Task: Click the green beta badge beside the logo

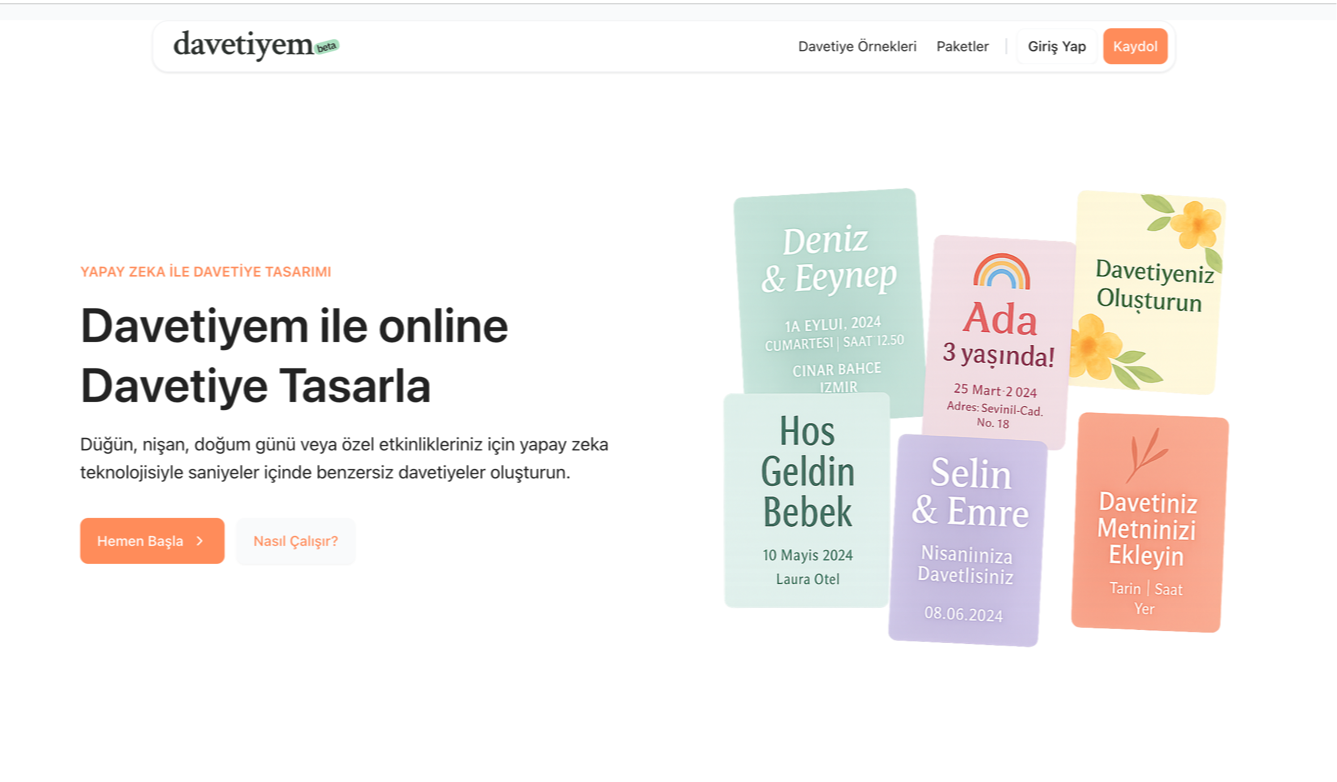Action: click(327, 46)
